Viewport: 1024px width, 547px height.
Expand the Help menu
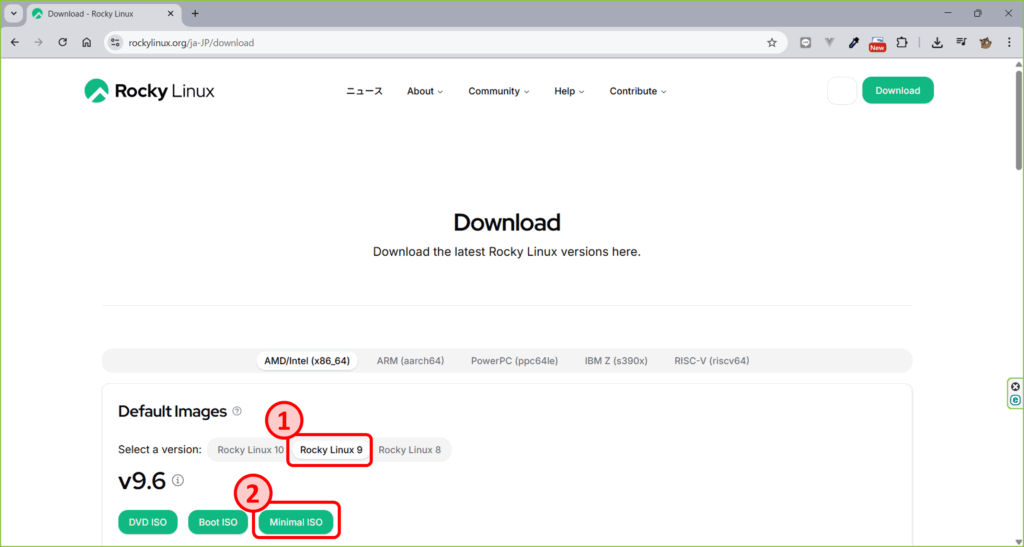pos(569,91)
